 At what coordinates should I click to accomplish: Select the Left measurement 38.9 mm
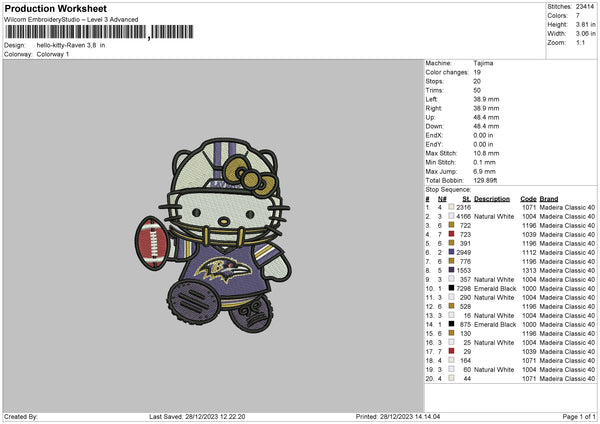tap(486, 99)
